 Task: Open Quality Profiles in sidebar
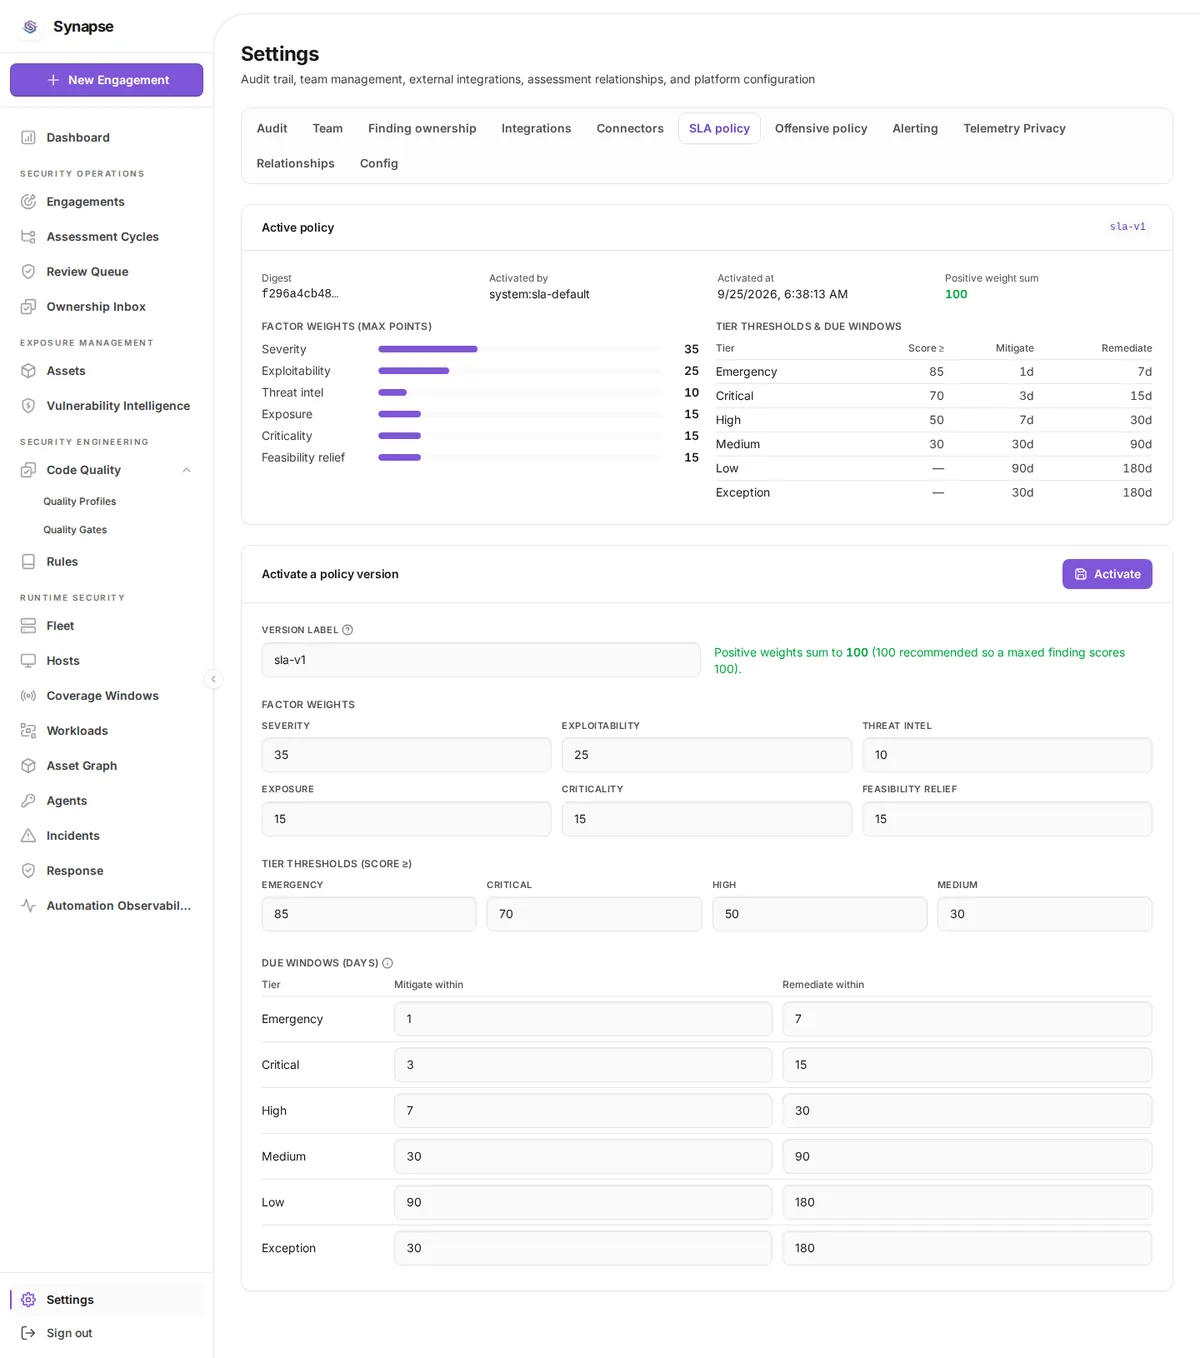pos(80,502)
